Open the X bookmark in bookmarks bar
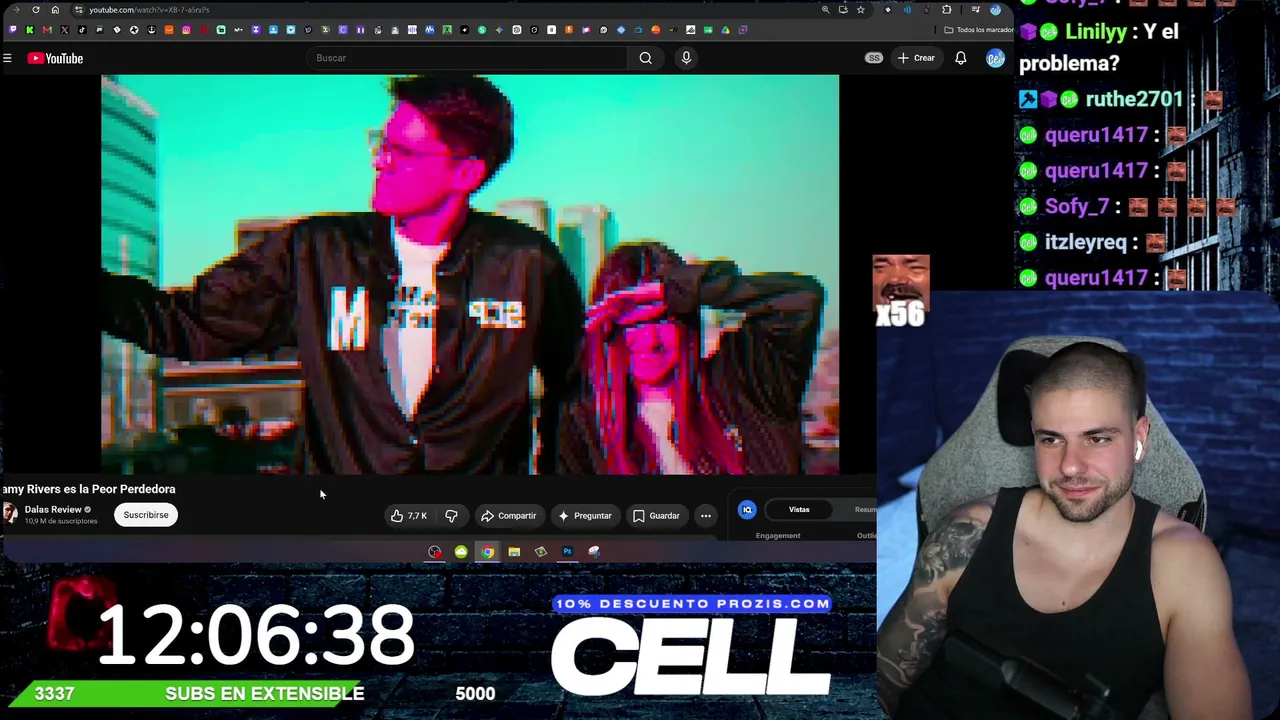Viewport: 1280px width, 720px height. pyautogui.click(x=64, y=30)
